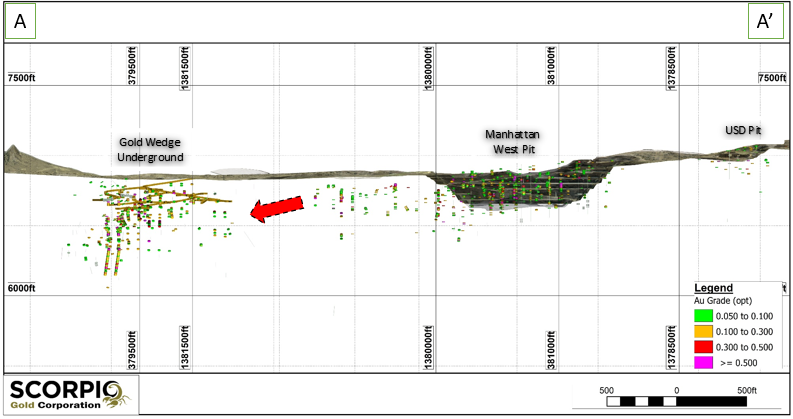Click the magenta >= 0.500 grade swatch
Image resolution: width=793 pixels, height=419 pixels.
pyautogui.click(x=701, y=365)
